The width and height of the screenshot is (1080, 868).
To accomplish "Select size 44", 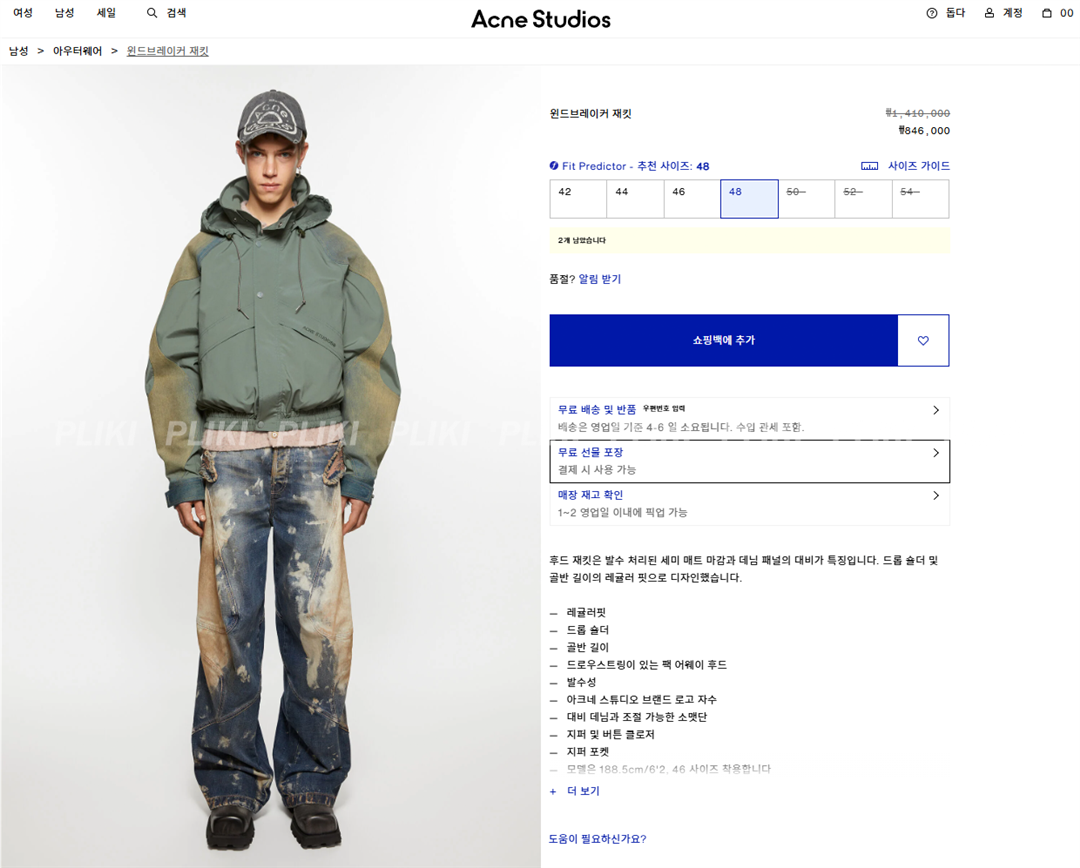I will pyautogui.click(x=635, y=199).
